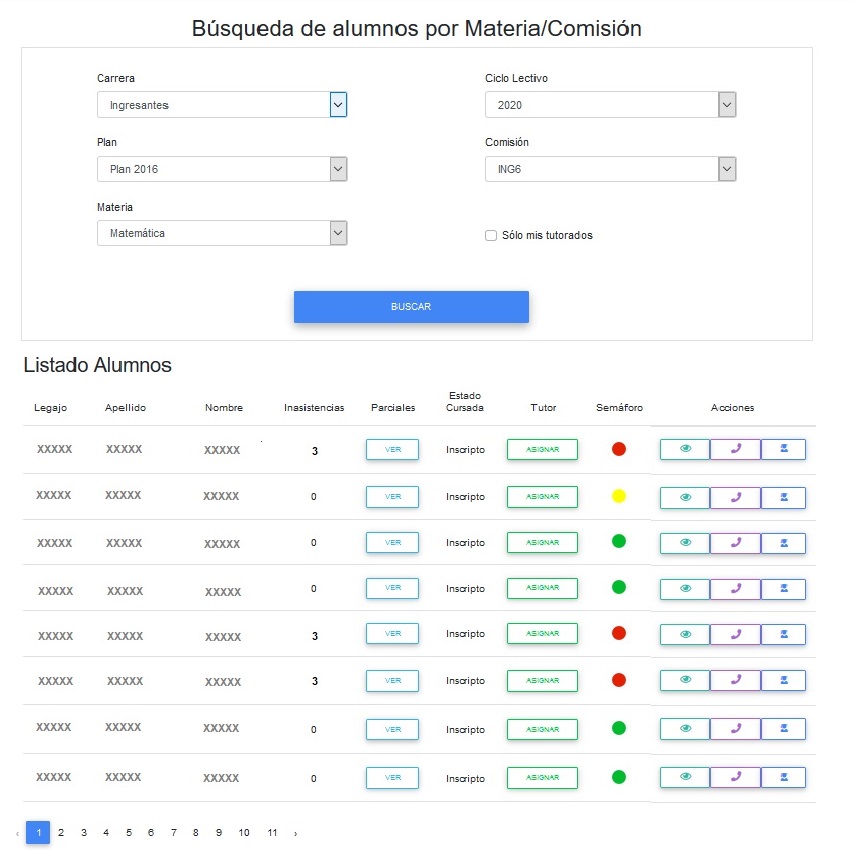The height and width of the screenshot is (850, 854).
Task: Expand the Comisión dropdown showing ING6
Action: 610,169
